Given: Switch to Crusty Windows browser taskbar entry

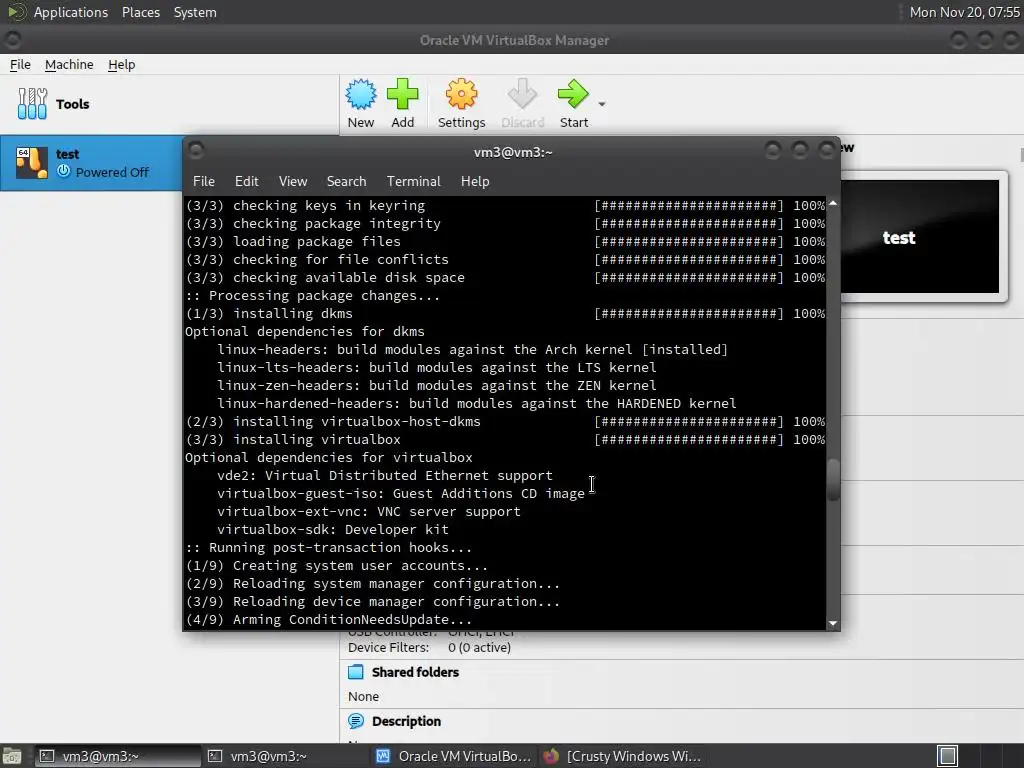Looking at the screenshot, I should coord(622,756).
